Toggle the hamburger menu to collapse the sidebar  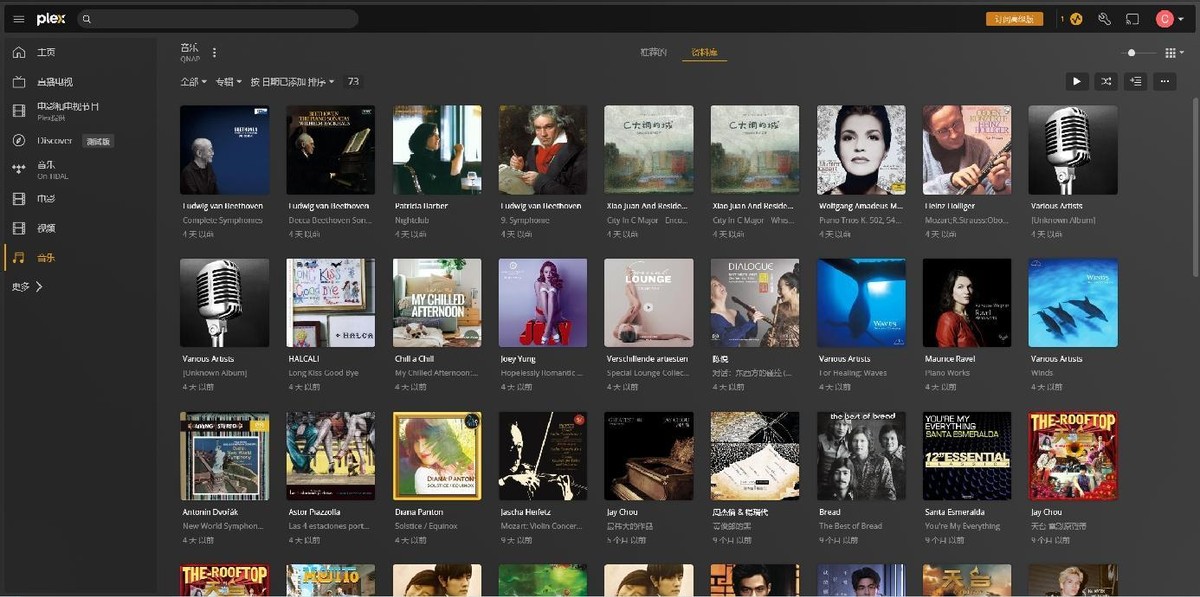click(18, 19)
